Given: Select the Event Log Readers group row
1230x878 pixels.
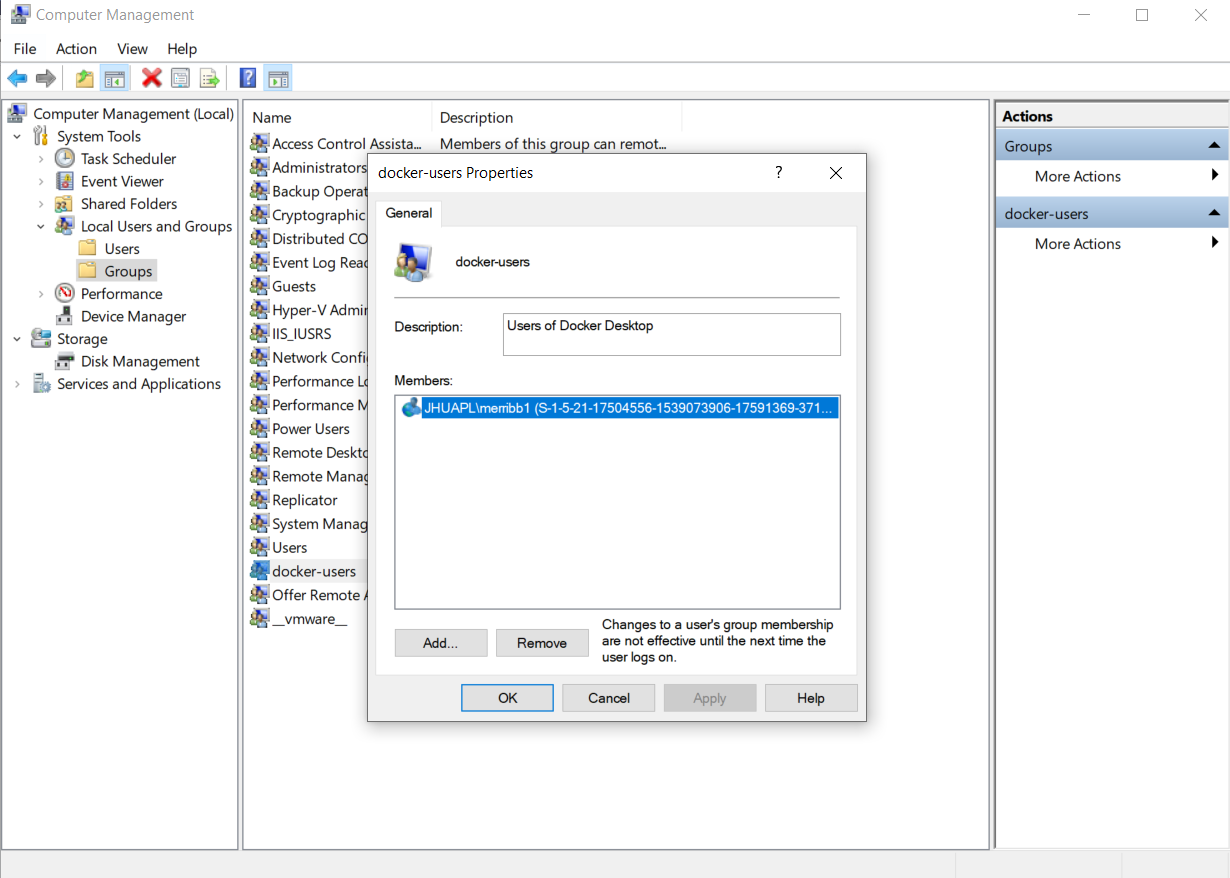Looking at the screenshot, I should point(319,262).
